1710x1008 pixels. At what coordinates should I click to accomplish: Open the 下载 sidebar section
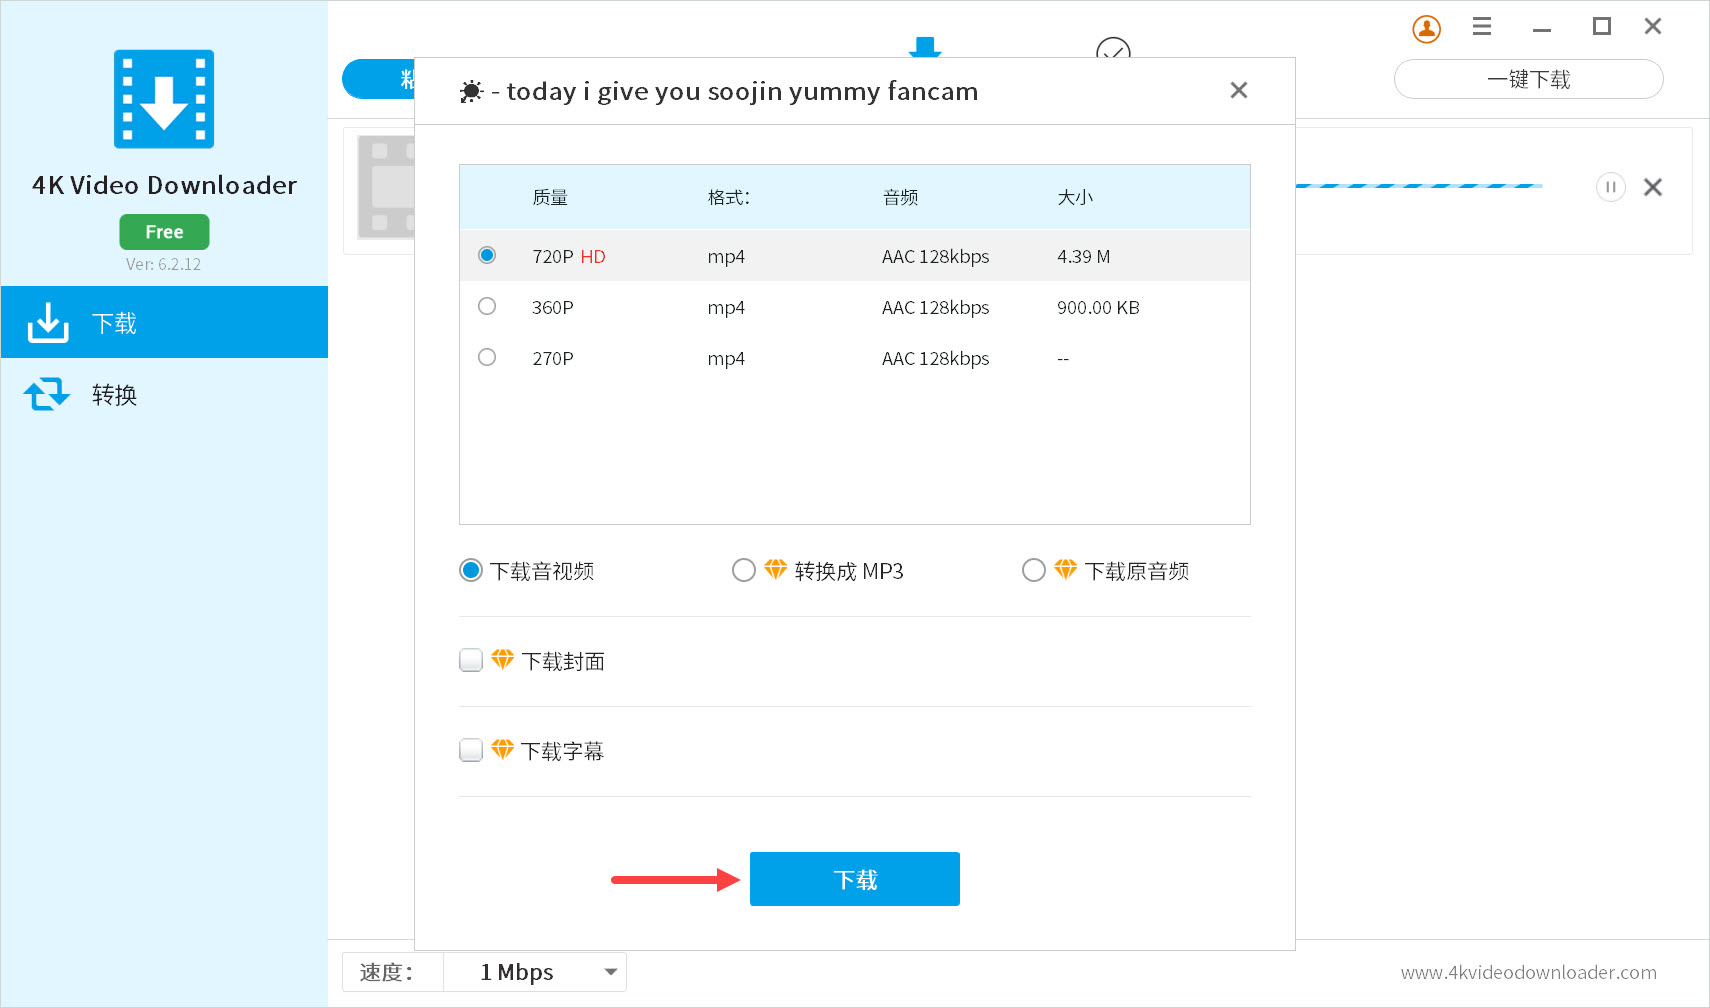pyautogui.click(x=164, y=322)
